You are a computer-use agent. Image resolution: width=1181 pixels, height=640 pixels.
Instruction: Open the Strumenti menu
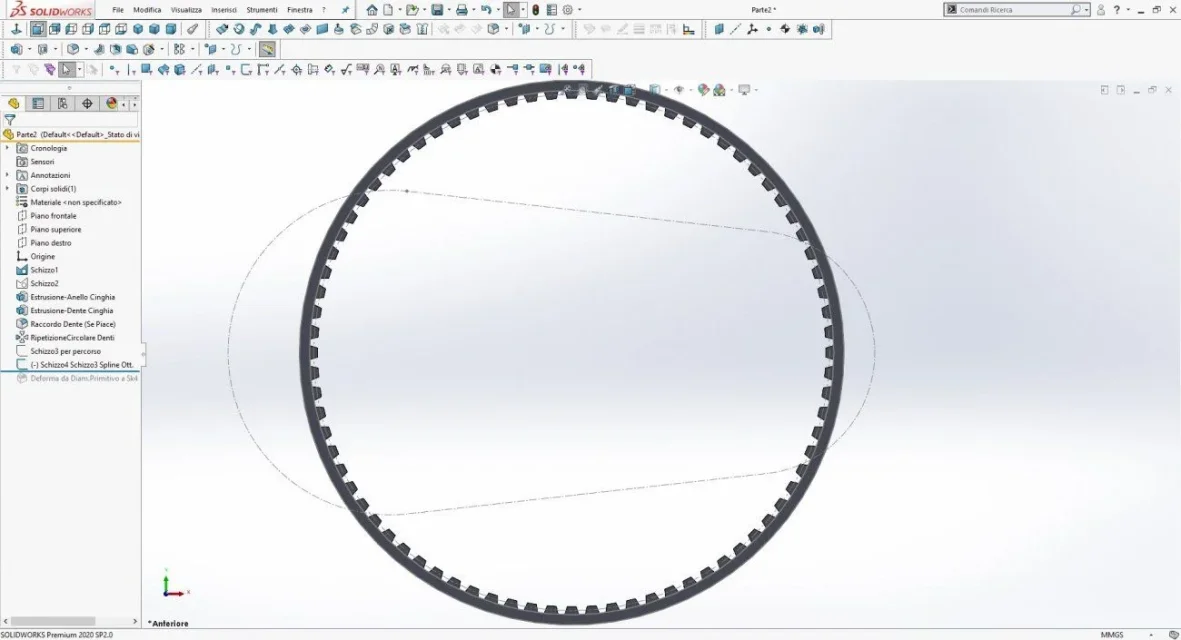262,10
